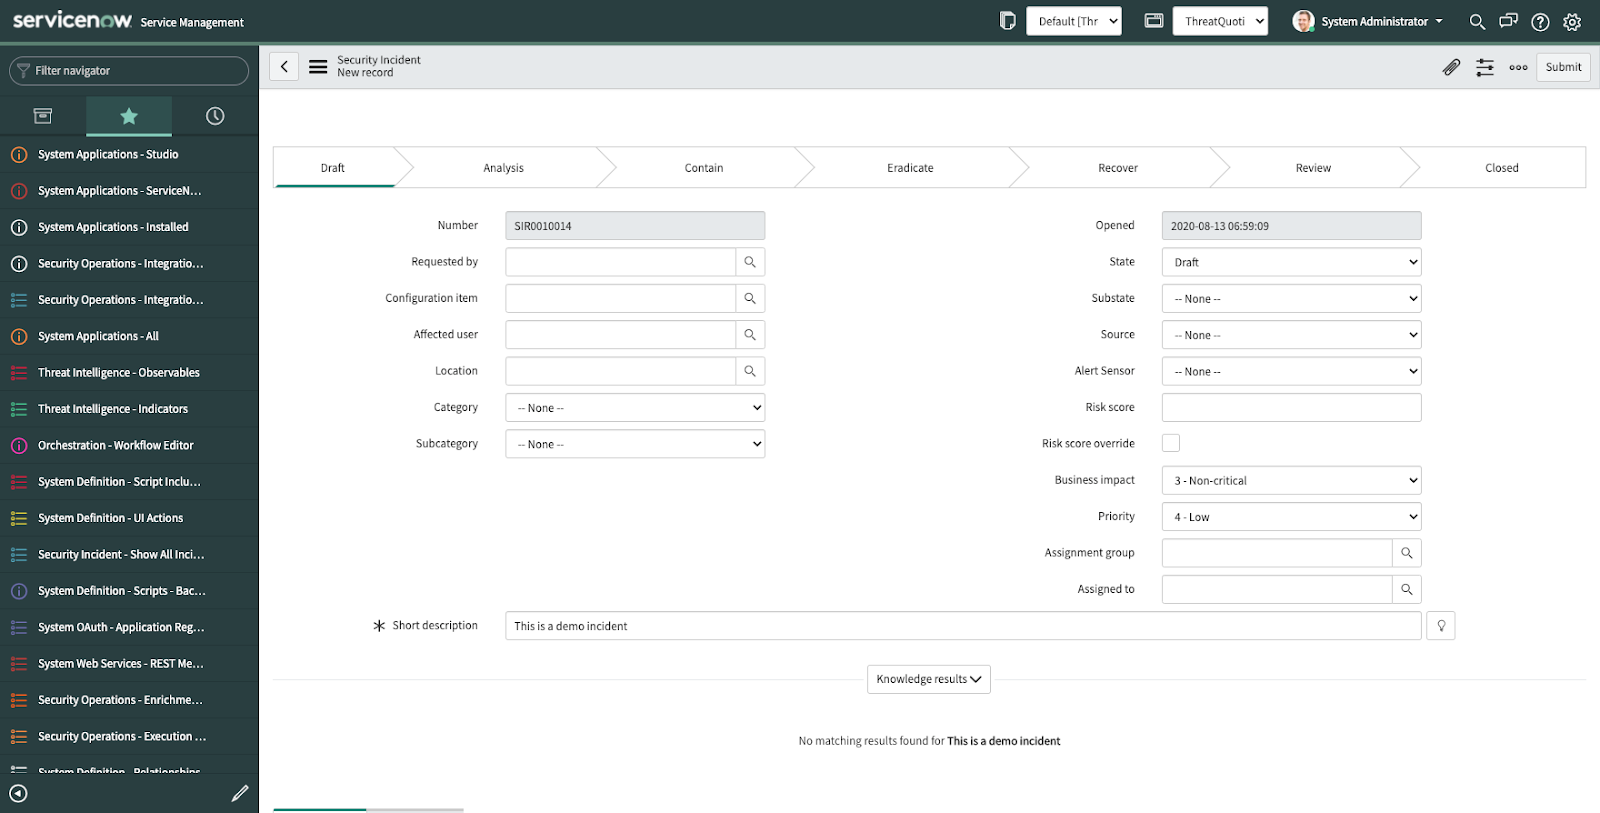Viewport: 1600px width, 813px height.
Task: Click the short description suggestion lightbulb icon
Action: coord(1441,626)
